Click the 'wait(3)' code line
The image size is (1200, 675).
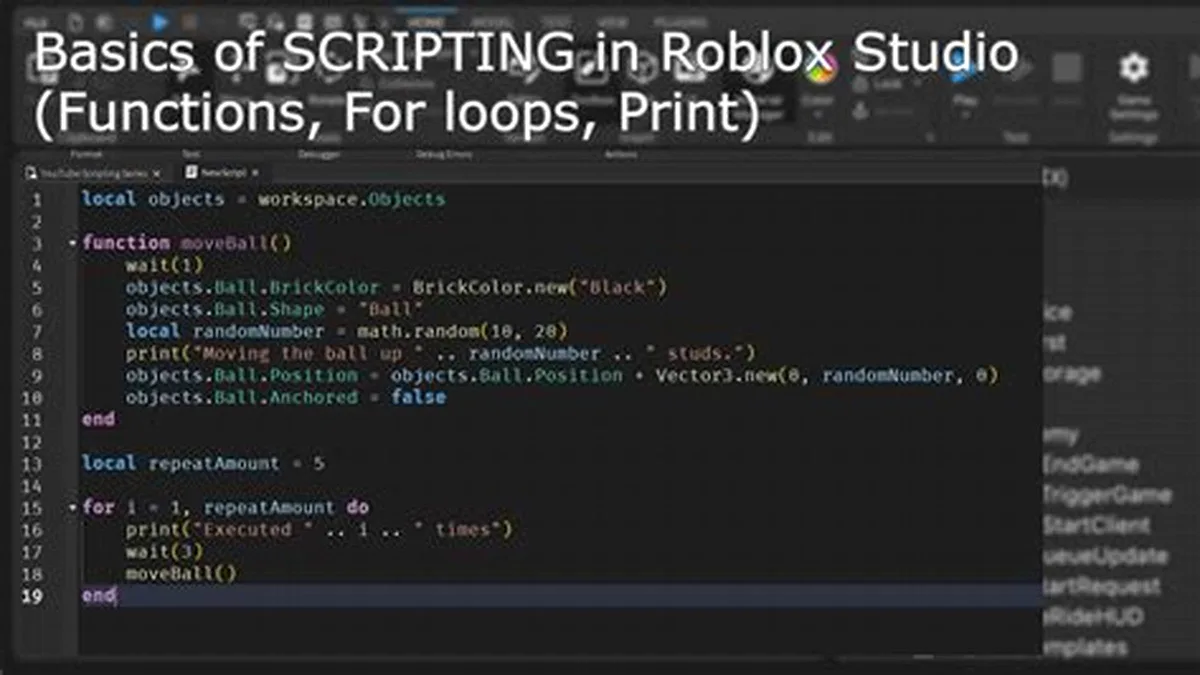click(x=164, y=552)
